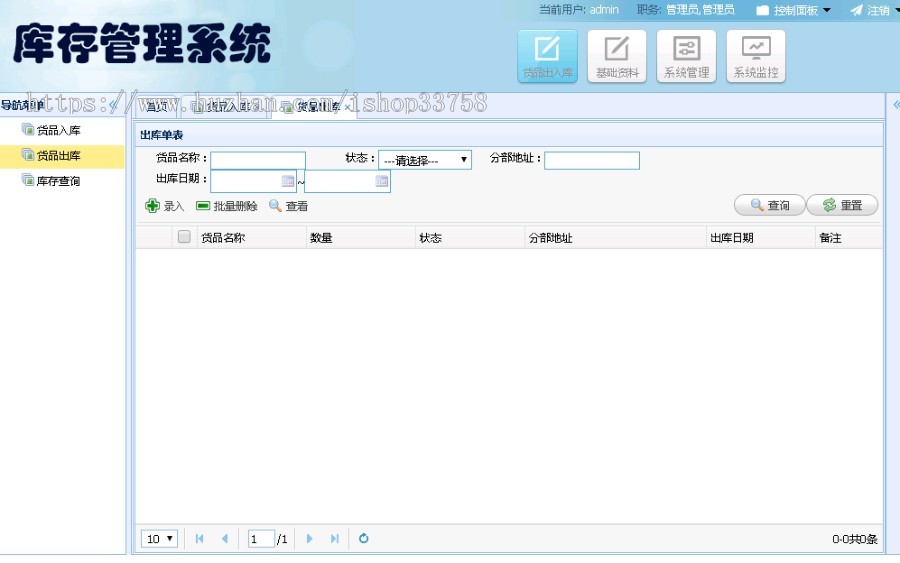Image resolution: width=900 pixels, height=563 pixels.
Task: Switch to the 首页 tab
Action: tap(157, 107)
